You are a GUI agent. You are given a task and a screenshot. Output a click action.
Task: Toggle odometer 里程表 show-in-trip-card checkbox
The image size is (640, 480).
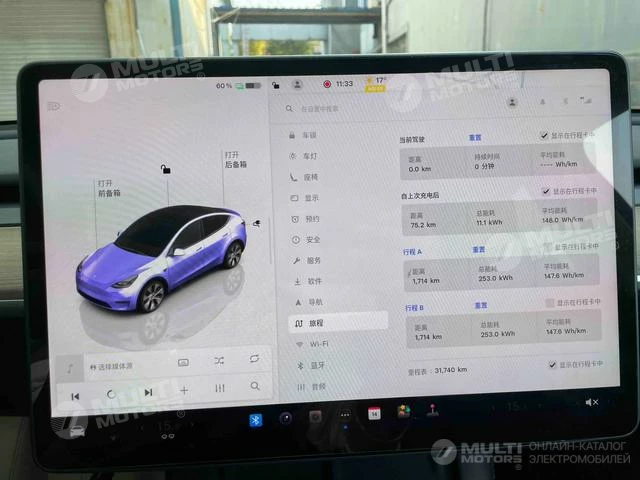point(552,365)
